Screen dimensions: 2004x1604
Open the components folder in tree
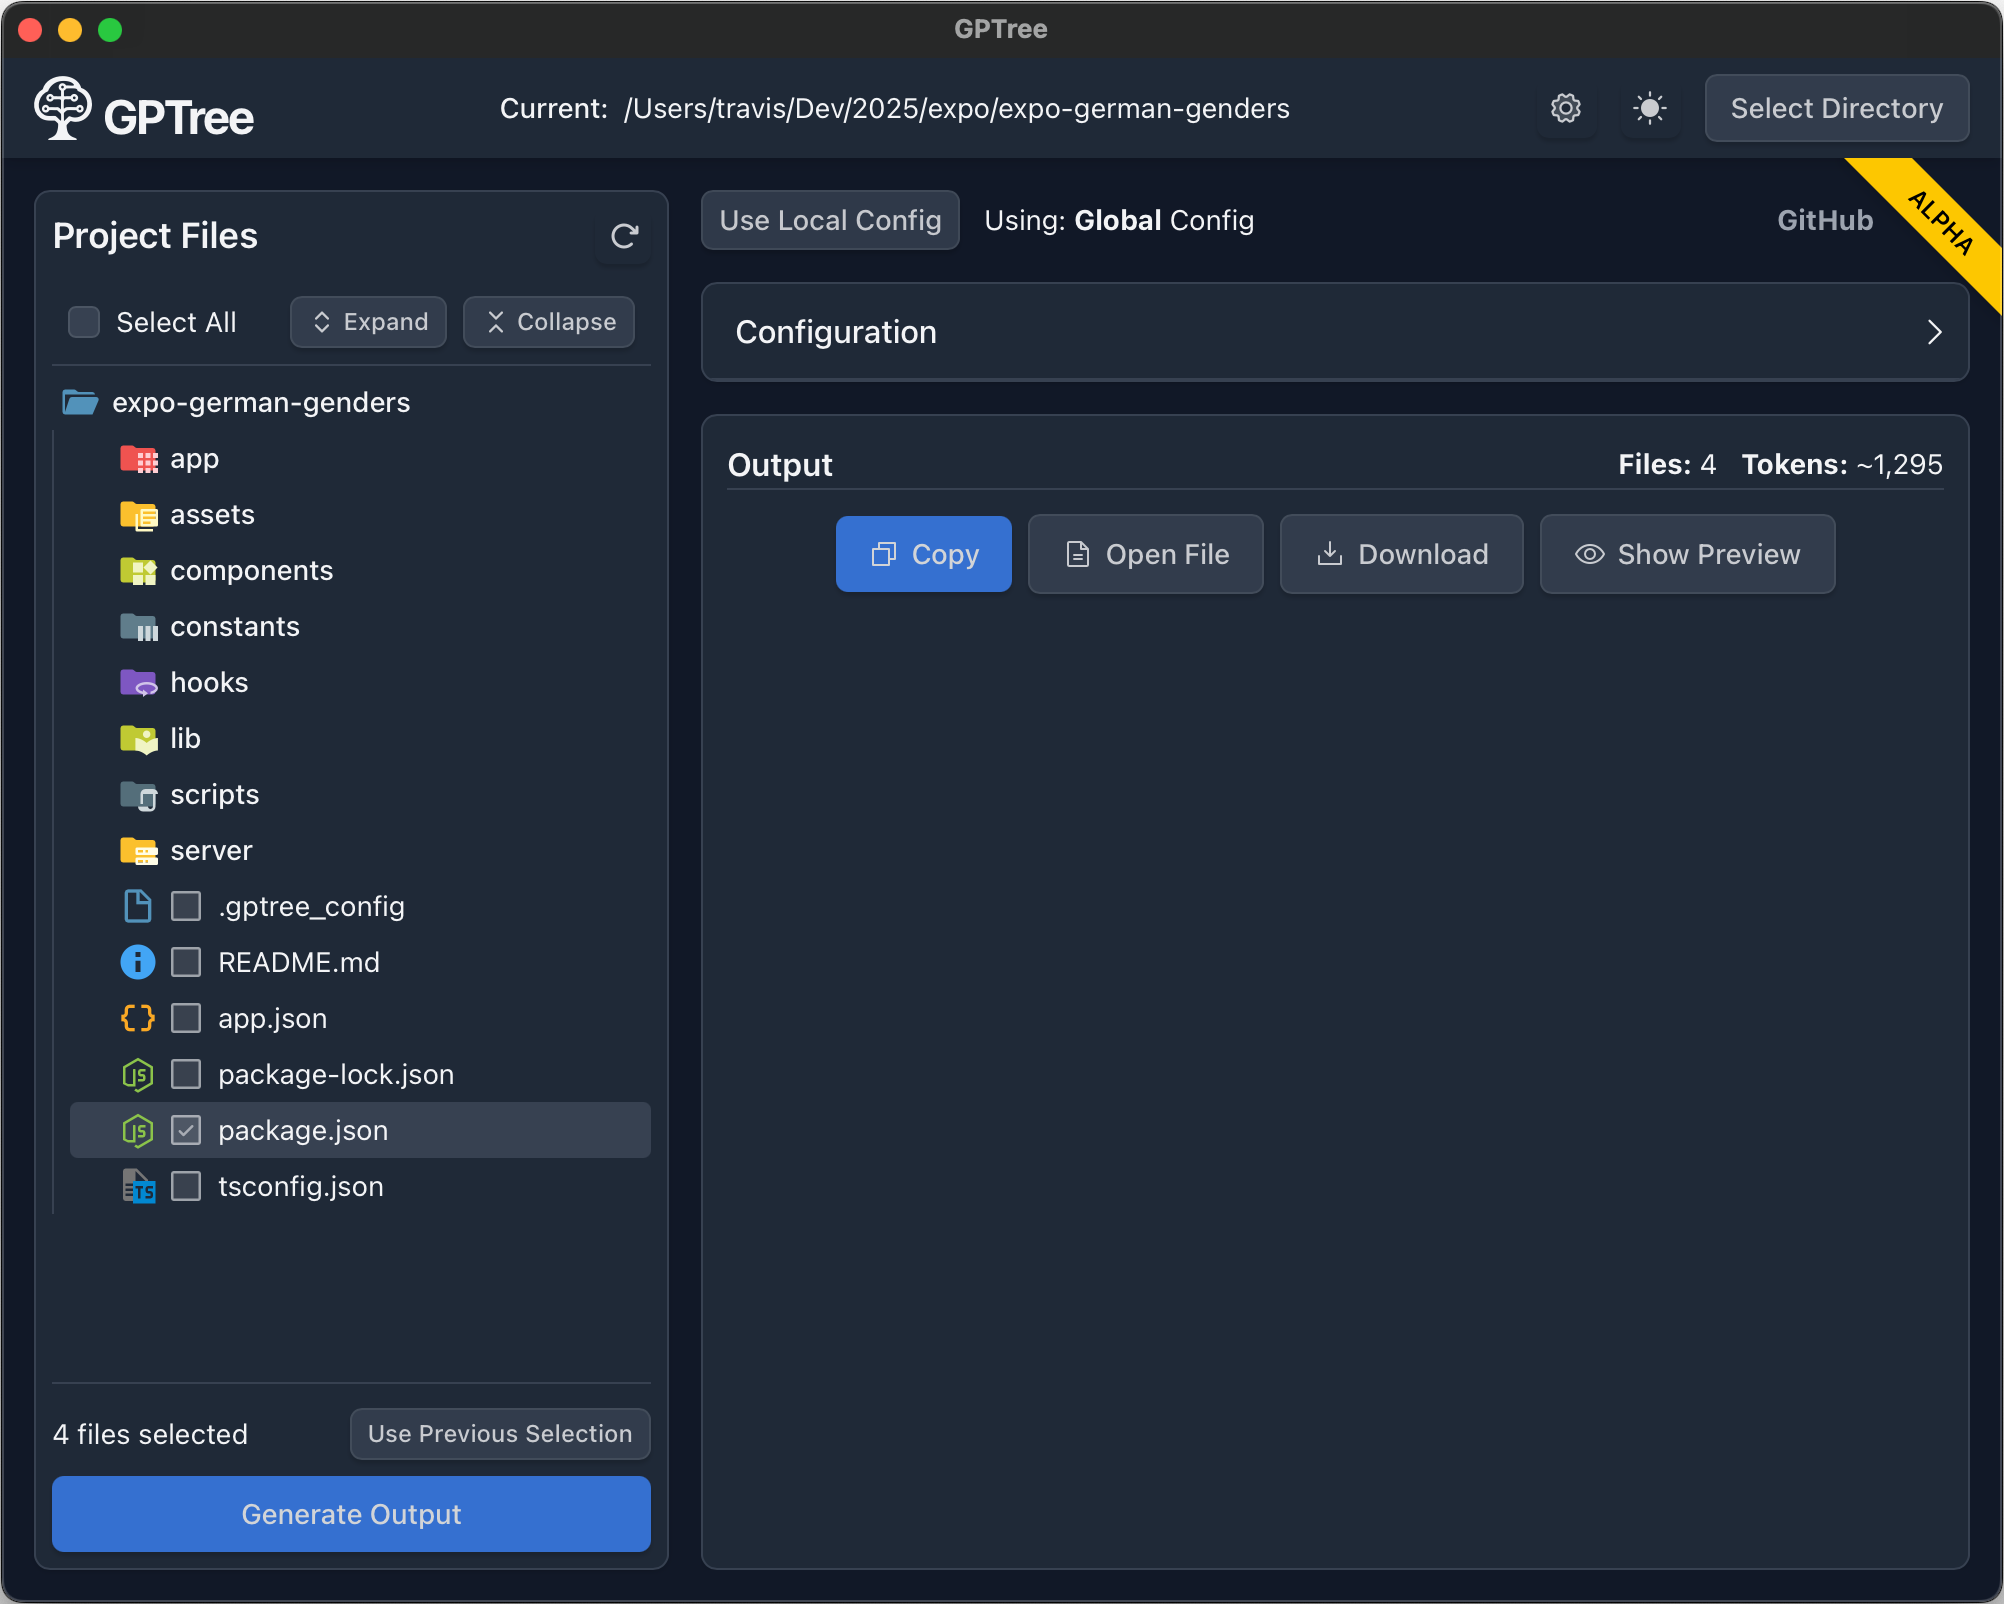[251, 571]
